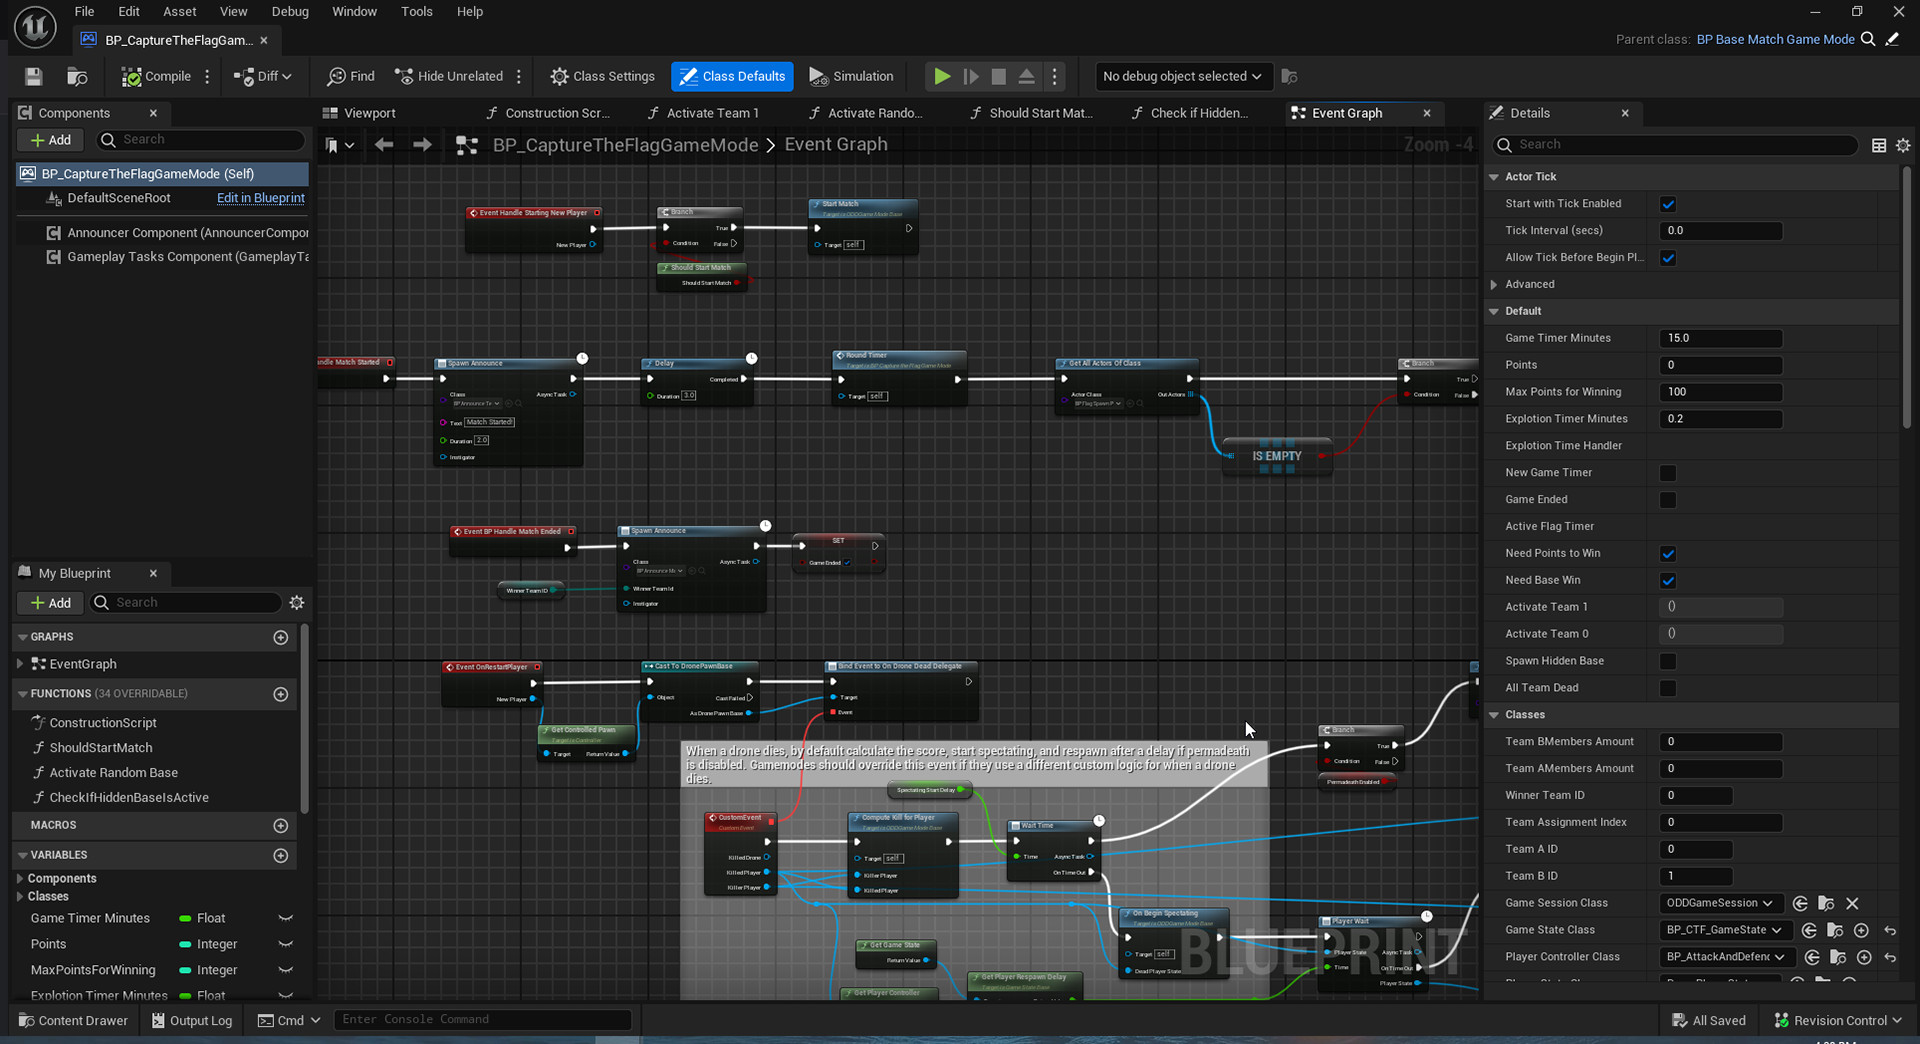Open Details panel settings gear
Image resolution: width=1920 pixels, height=1044 pixels.
click(1903, 145)
